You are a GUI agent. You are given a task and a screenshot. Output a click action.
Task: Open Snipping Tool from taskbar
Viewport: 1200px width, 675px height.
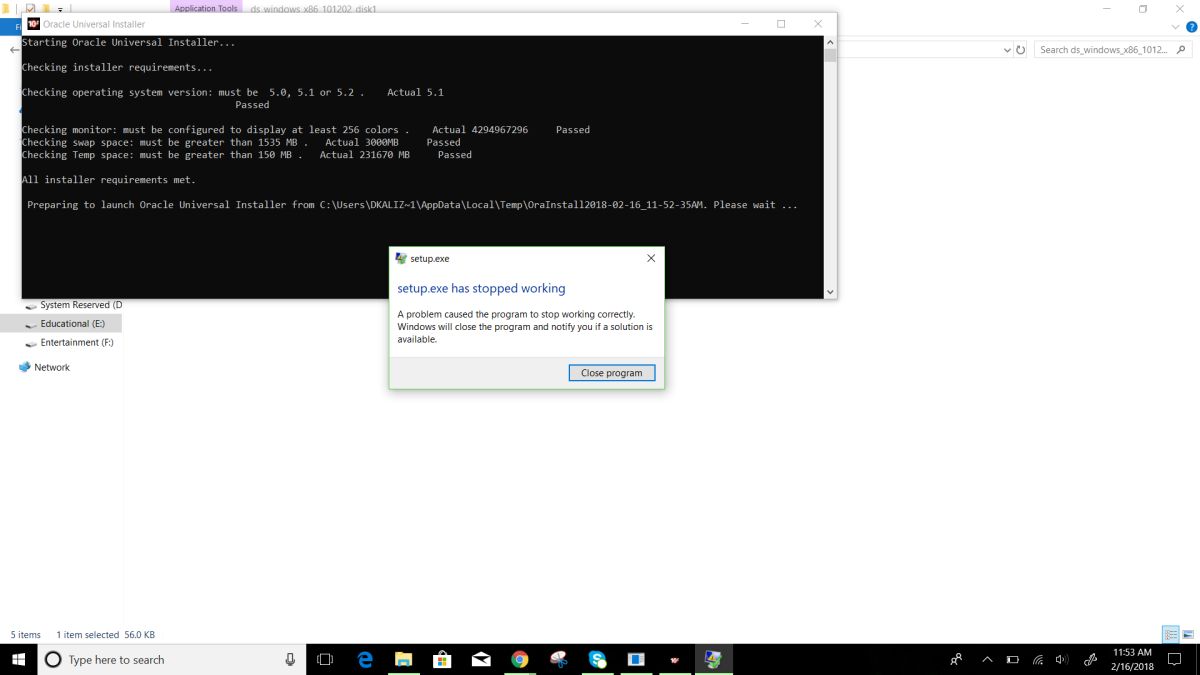[559, 659]
